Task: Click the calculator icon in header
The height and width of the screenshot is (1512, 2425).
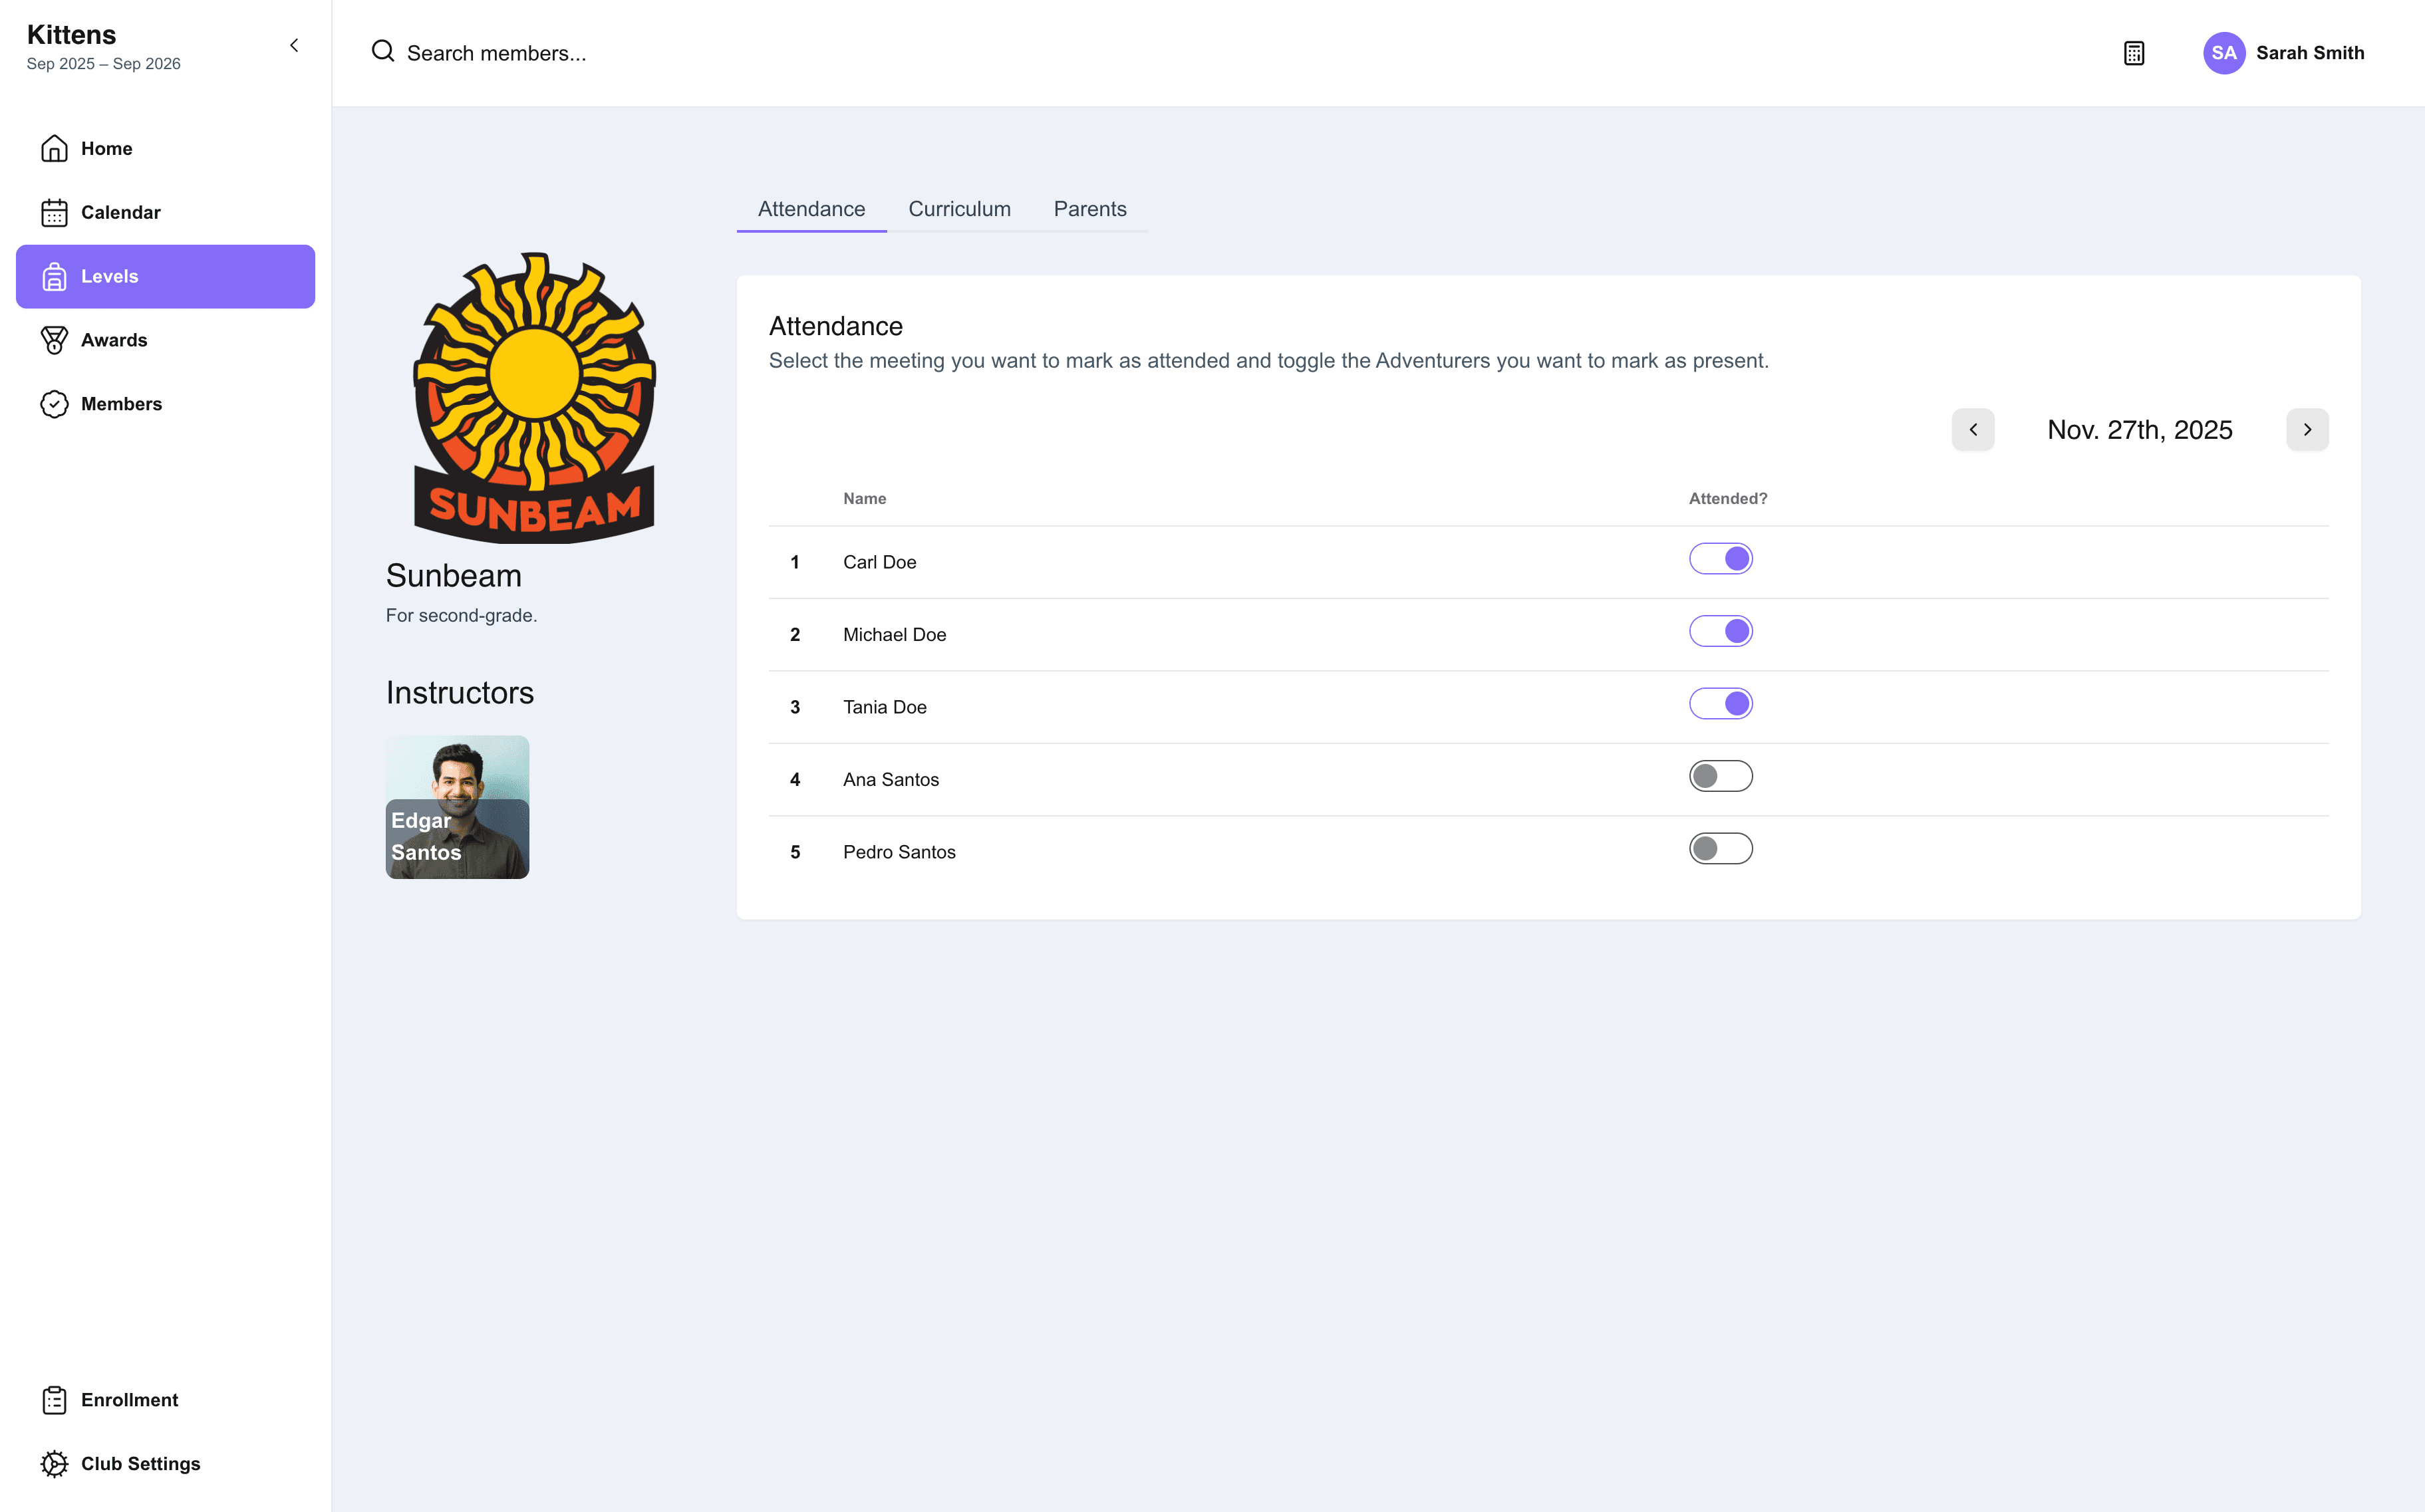Action: pos(2134,53)
